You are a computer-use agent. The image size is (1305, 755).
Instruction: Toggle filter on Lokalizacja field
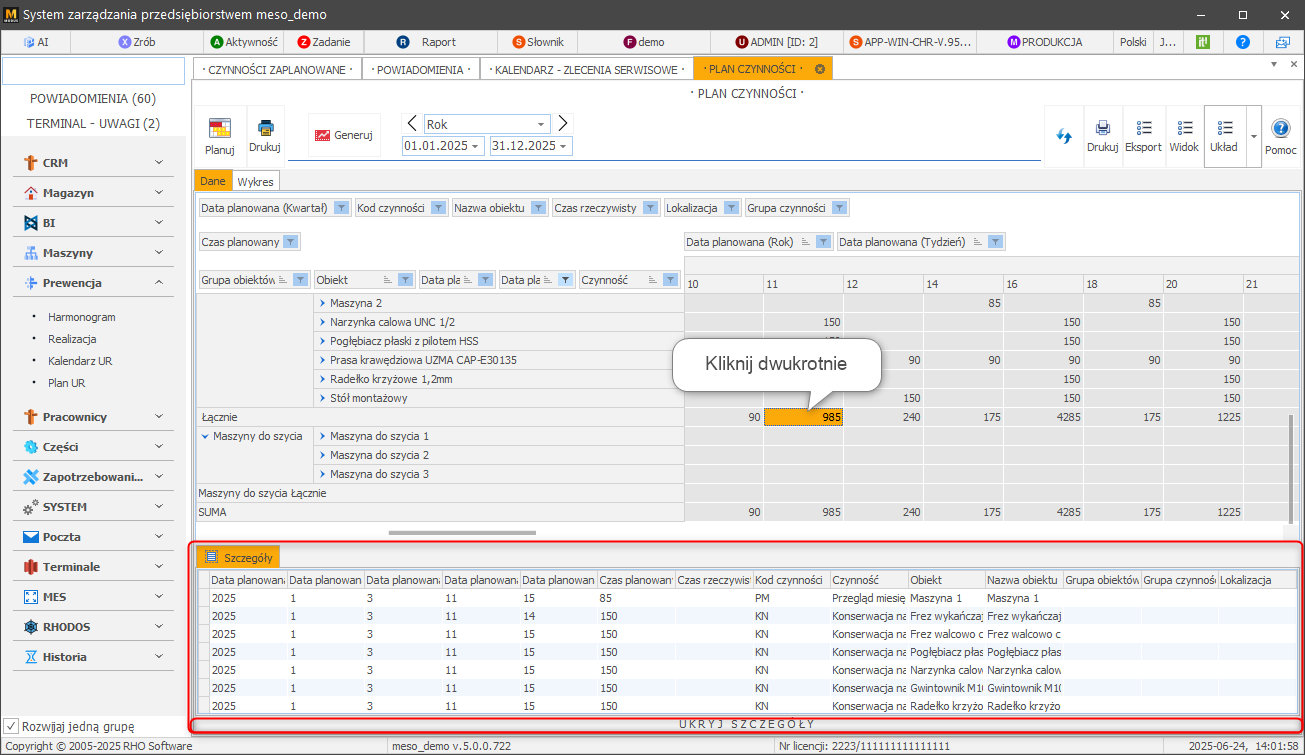pyautogui.click(x=732, y=208)
